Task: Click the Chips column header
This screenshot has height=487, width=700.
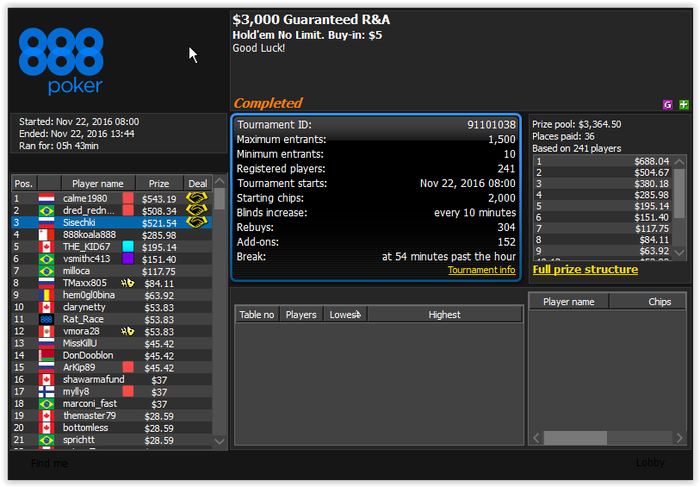Action: [648, 302]
